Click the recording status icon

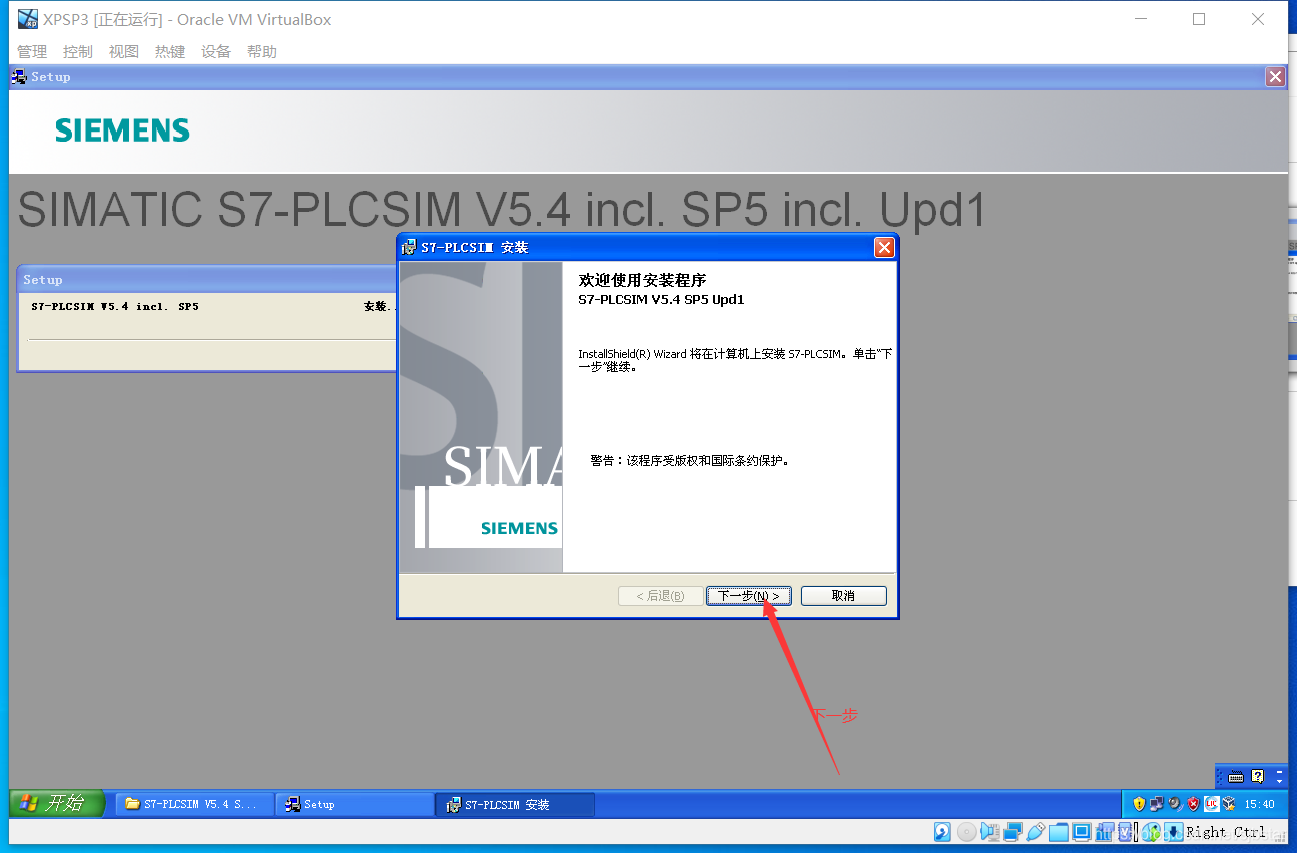point(1105,831)
